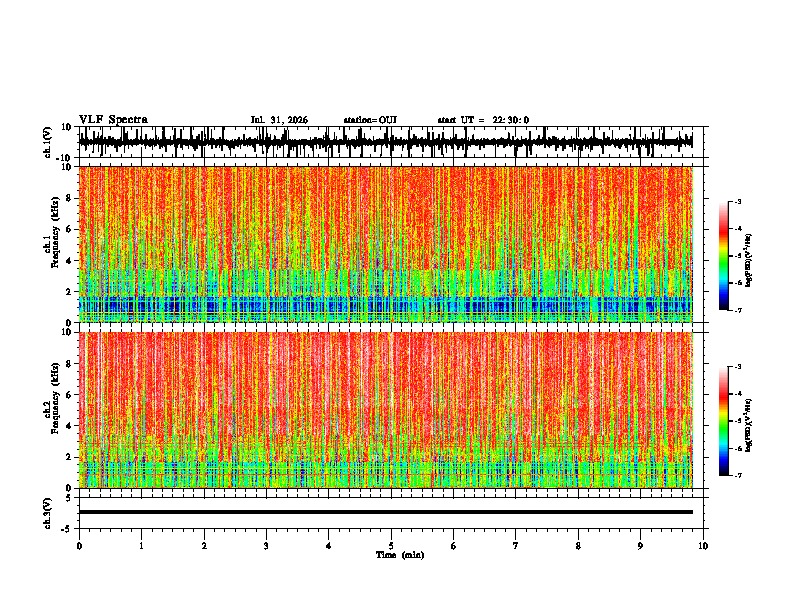Click the '1' tick on the time axis
Screen dimensions: 792x612
coord(141,546)
